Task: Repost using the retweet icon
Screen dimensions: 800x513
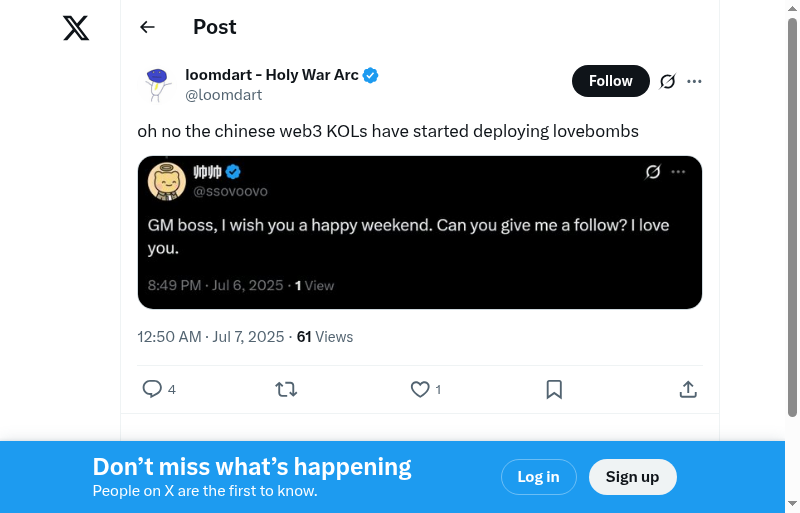Action: tap(286, 389)
